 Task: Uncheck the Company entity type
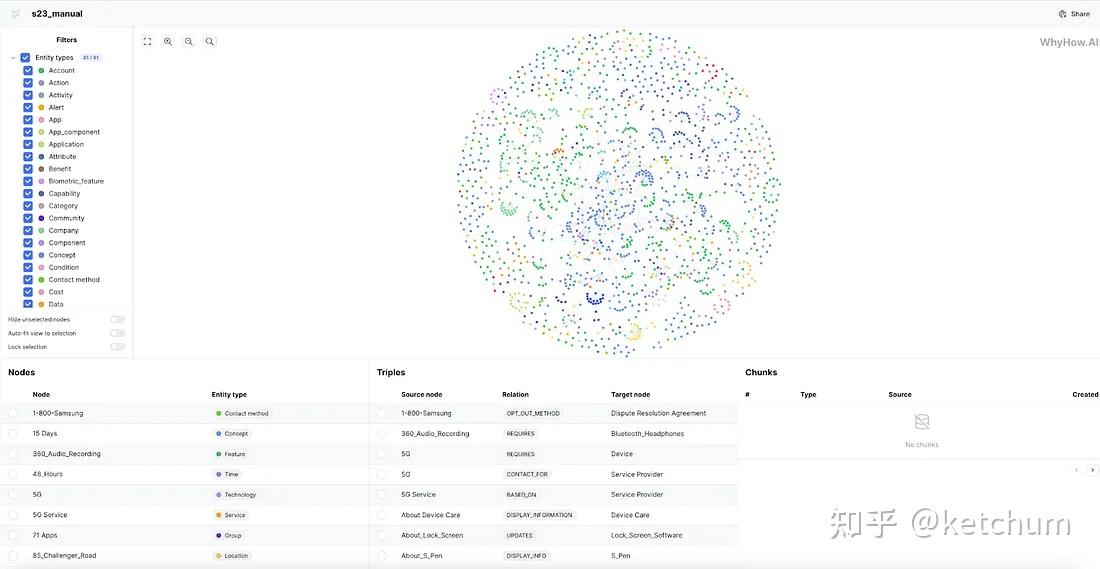coord(28,230)
